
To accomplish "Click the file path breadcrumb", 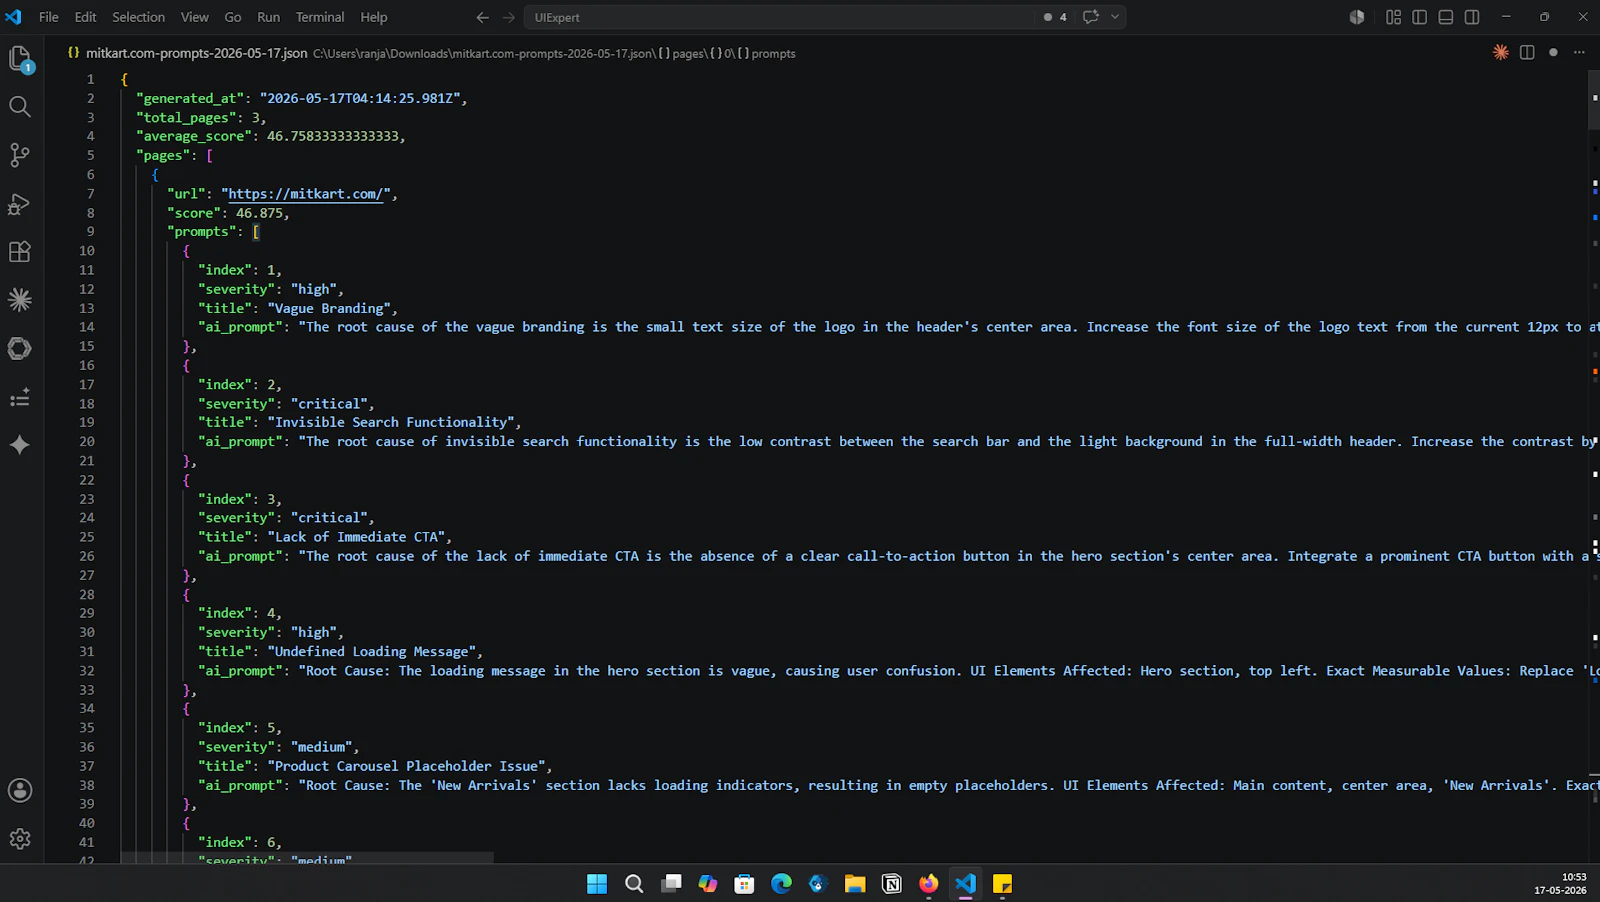I will pos(484,54).
